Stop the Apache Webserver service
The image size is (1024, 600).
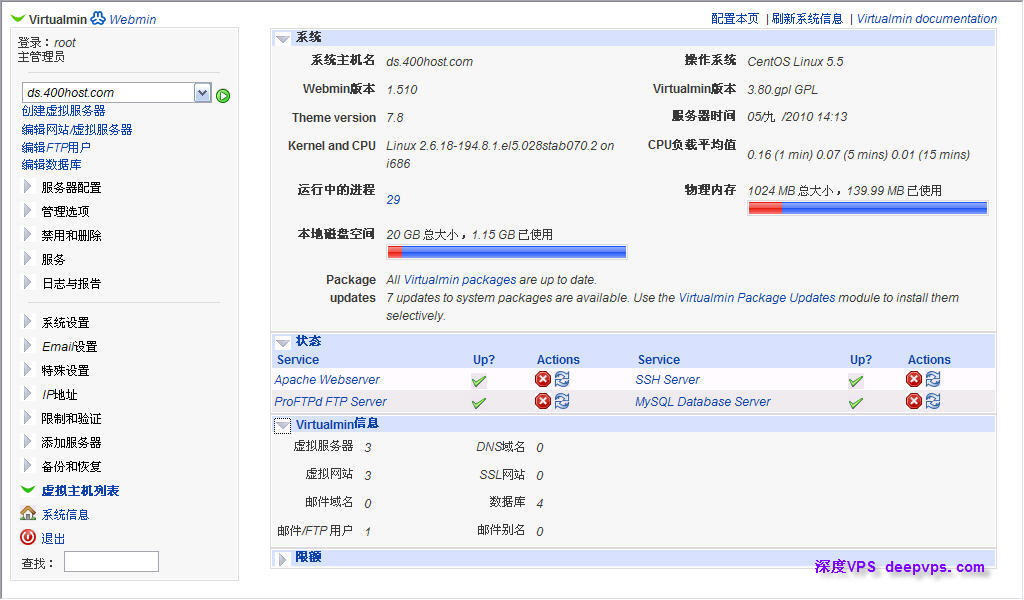[x=543, y=379]
